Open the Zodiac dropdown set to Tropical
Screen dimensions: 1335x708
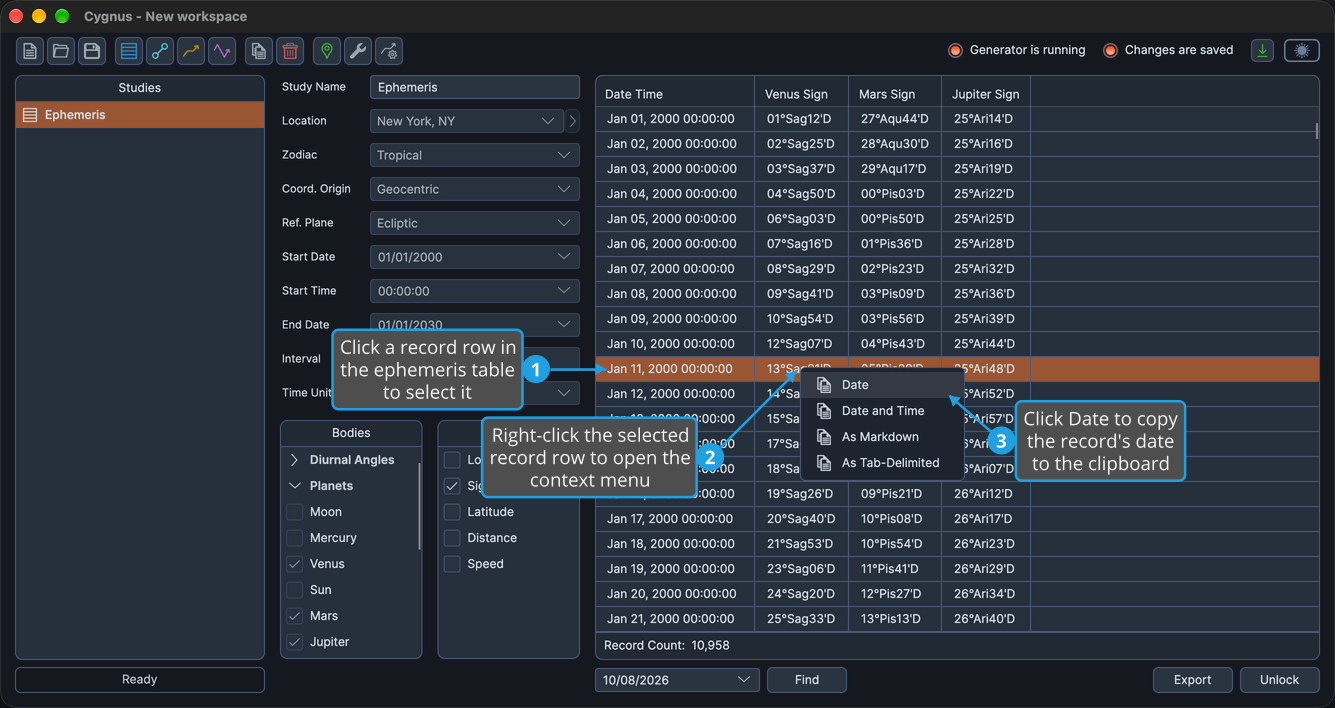474,155
